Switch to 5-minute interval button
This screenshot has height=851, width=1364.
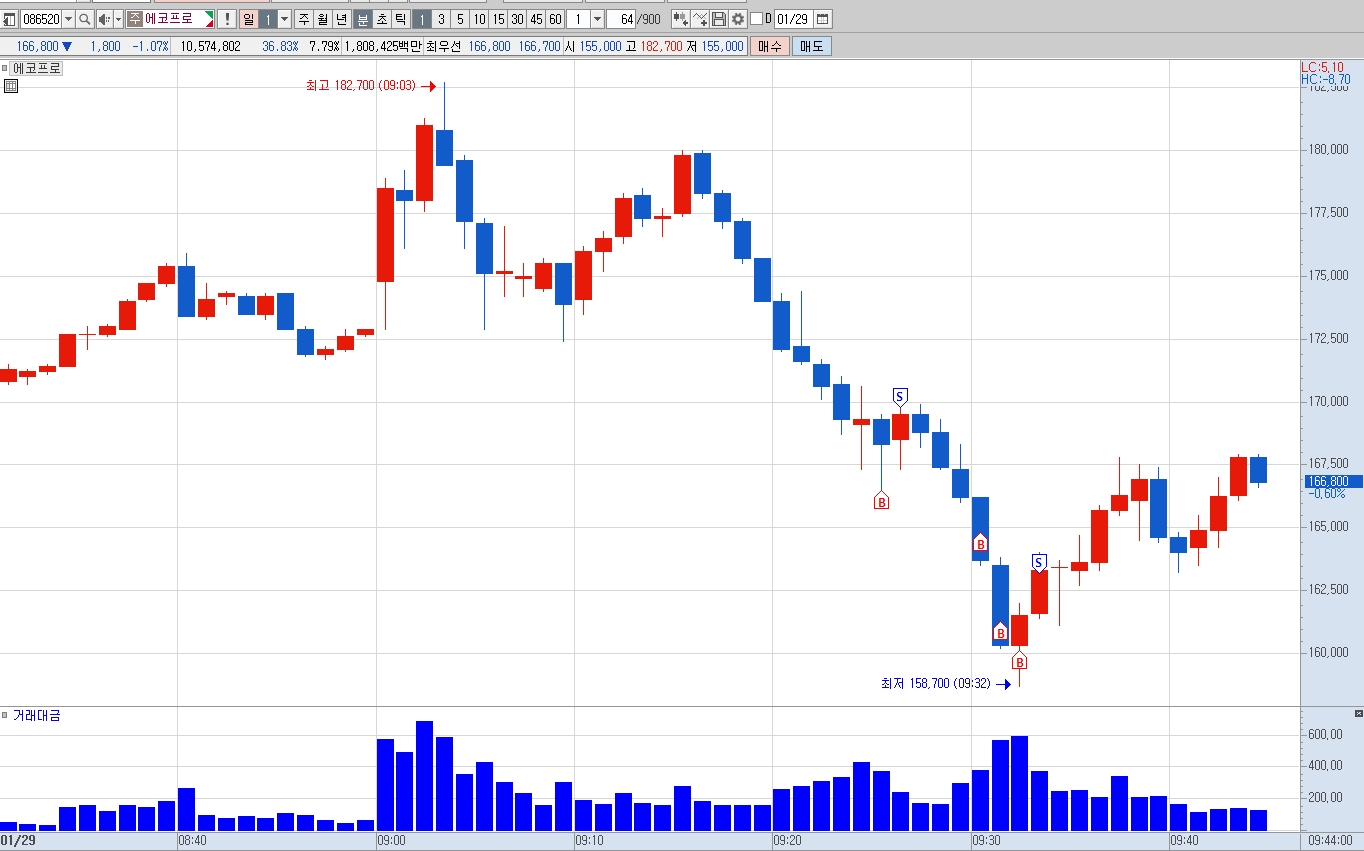point(460,19)
